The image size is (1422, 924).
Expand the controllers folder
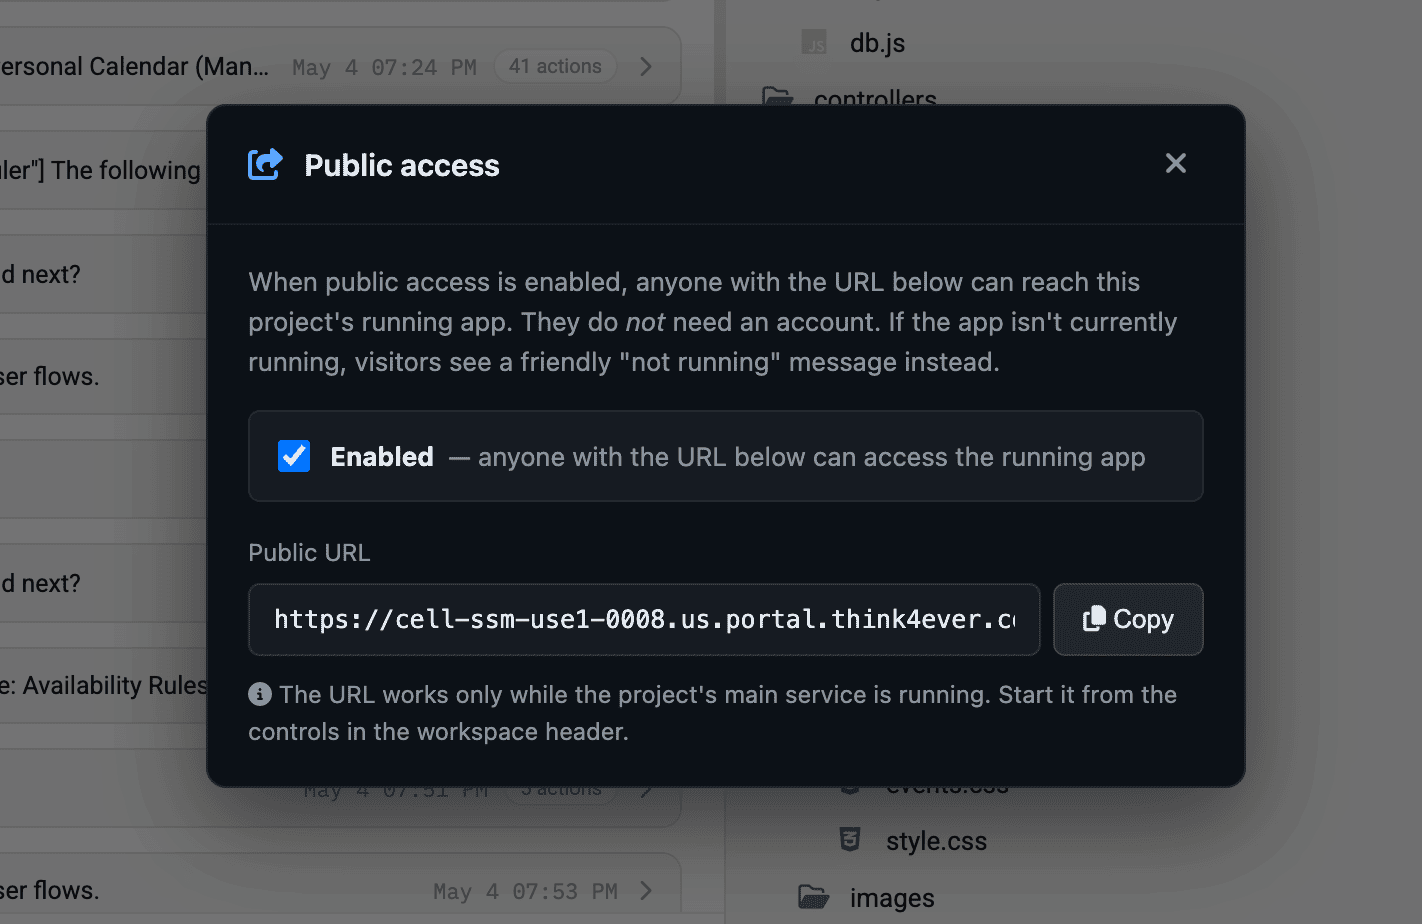point(875,98)
